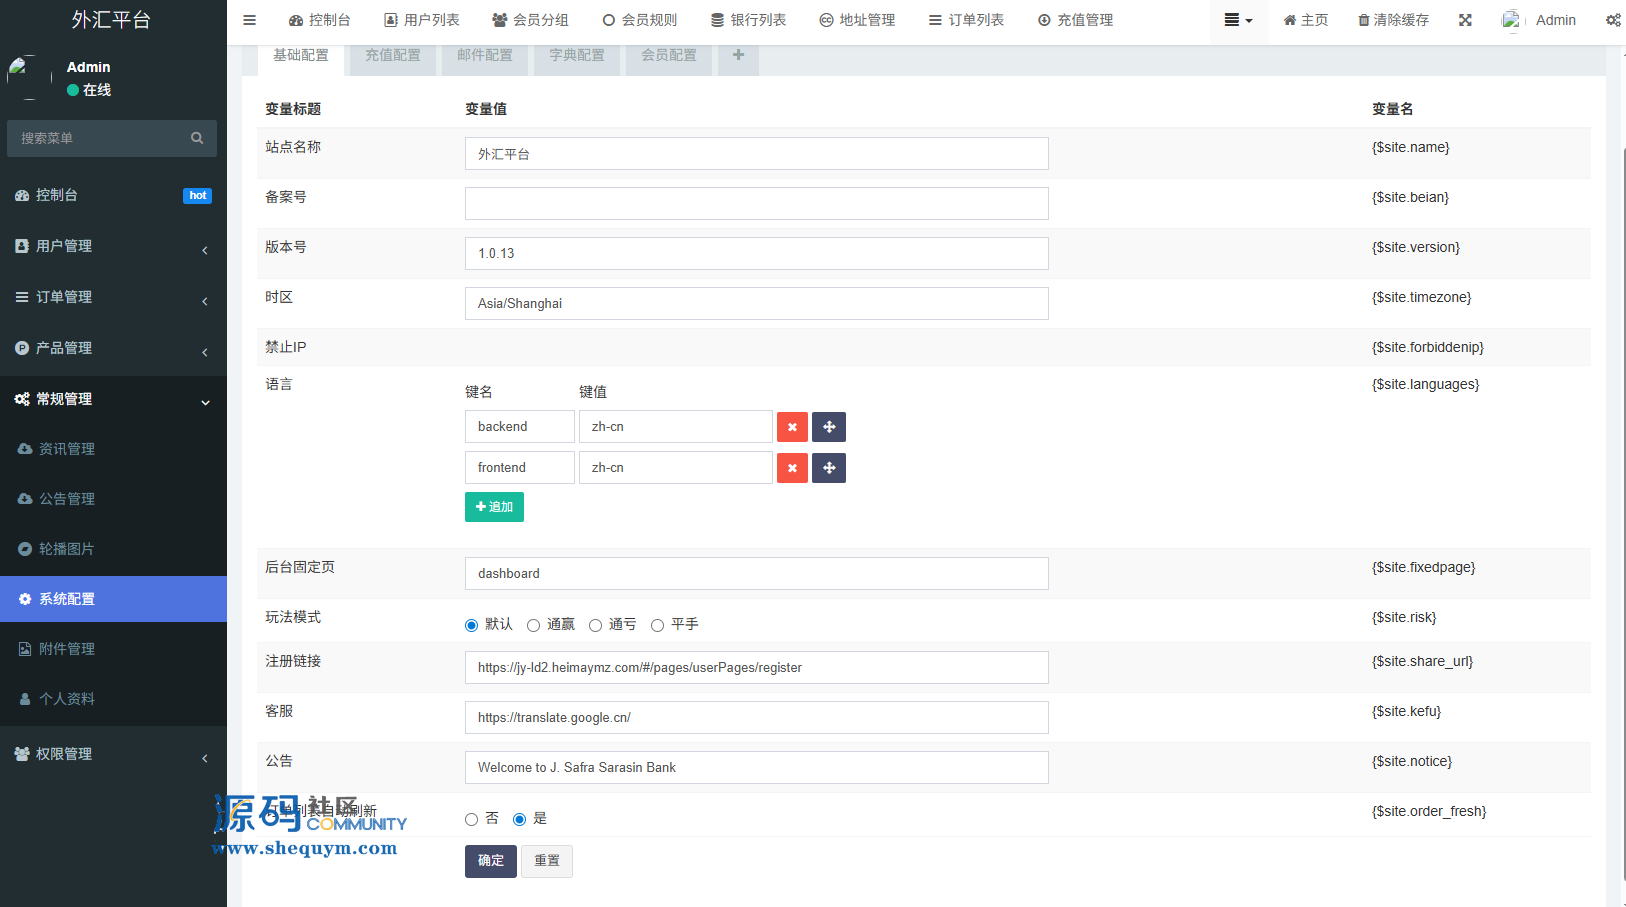Click the 站点名称 input field
Screen dimensions: 1626x907
(756, 154)
